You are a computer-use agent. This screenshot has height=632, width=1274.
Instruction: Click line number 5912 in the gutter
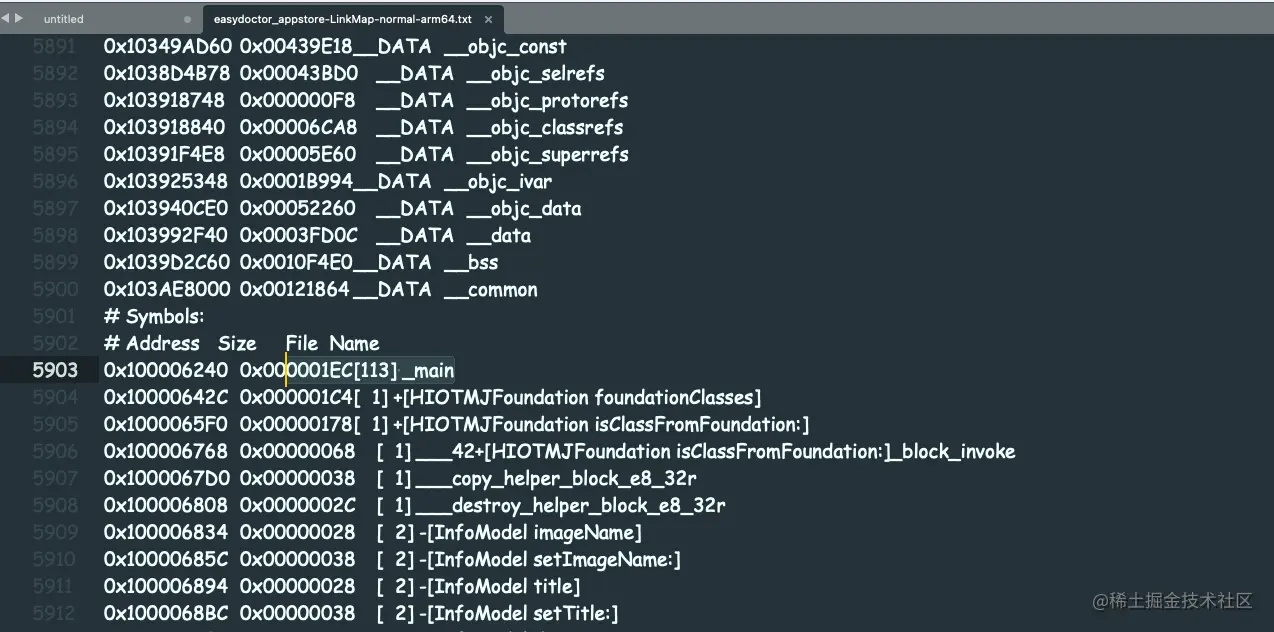pos(55,613)
